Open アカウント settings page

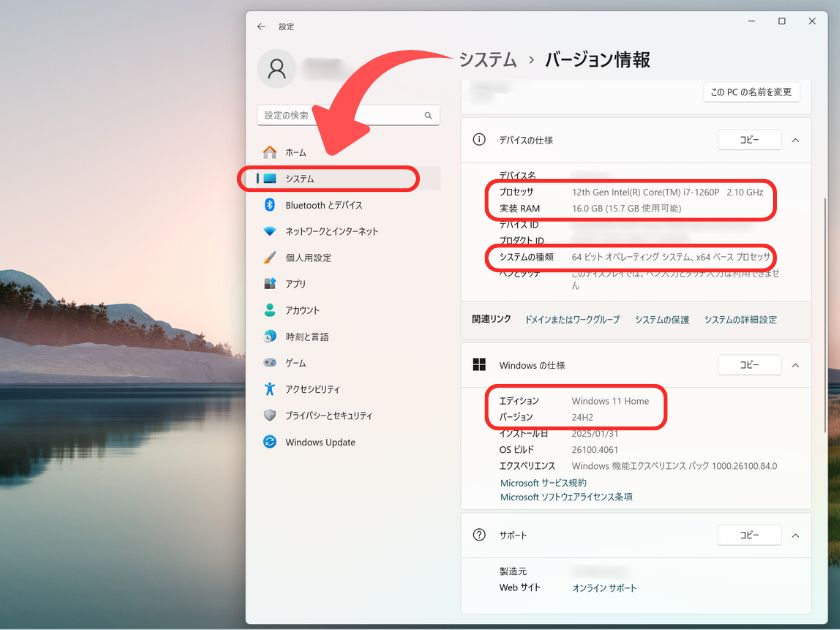pyautogui.click(x=349, y=310)
